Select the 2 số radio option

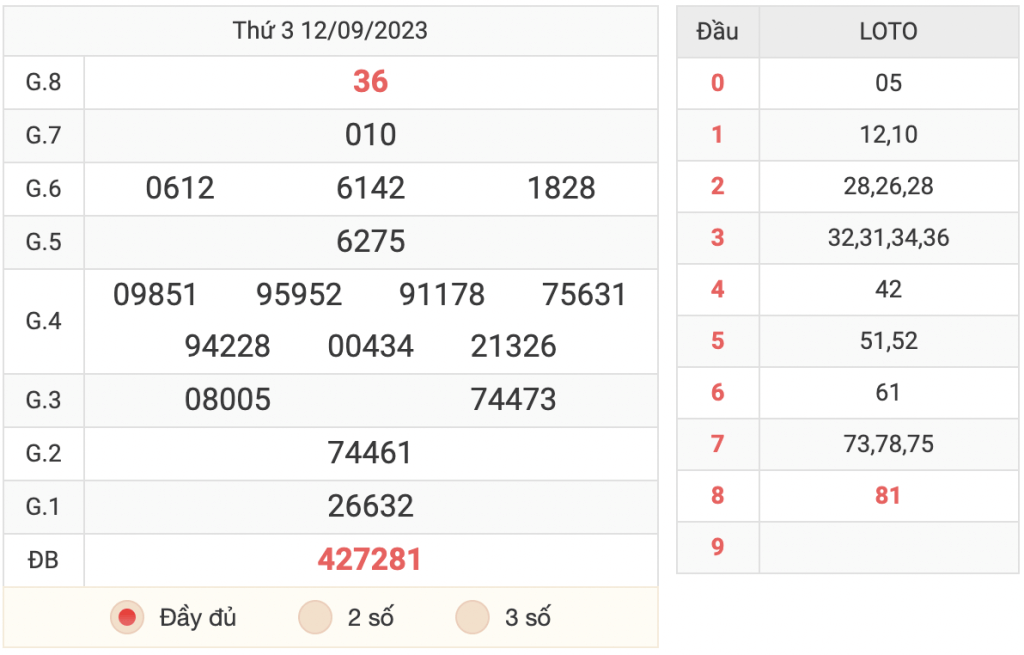point(315,617)
